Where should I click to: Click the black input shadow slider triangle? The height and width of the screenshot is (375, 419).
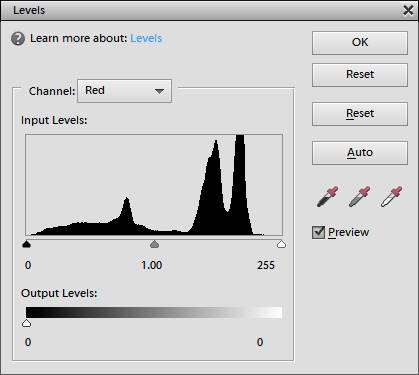26,244
